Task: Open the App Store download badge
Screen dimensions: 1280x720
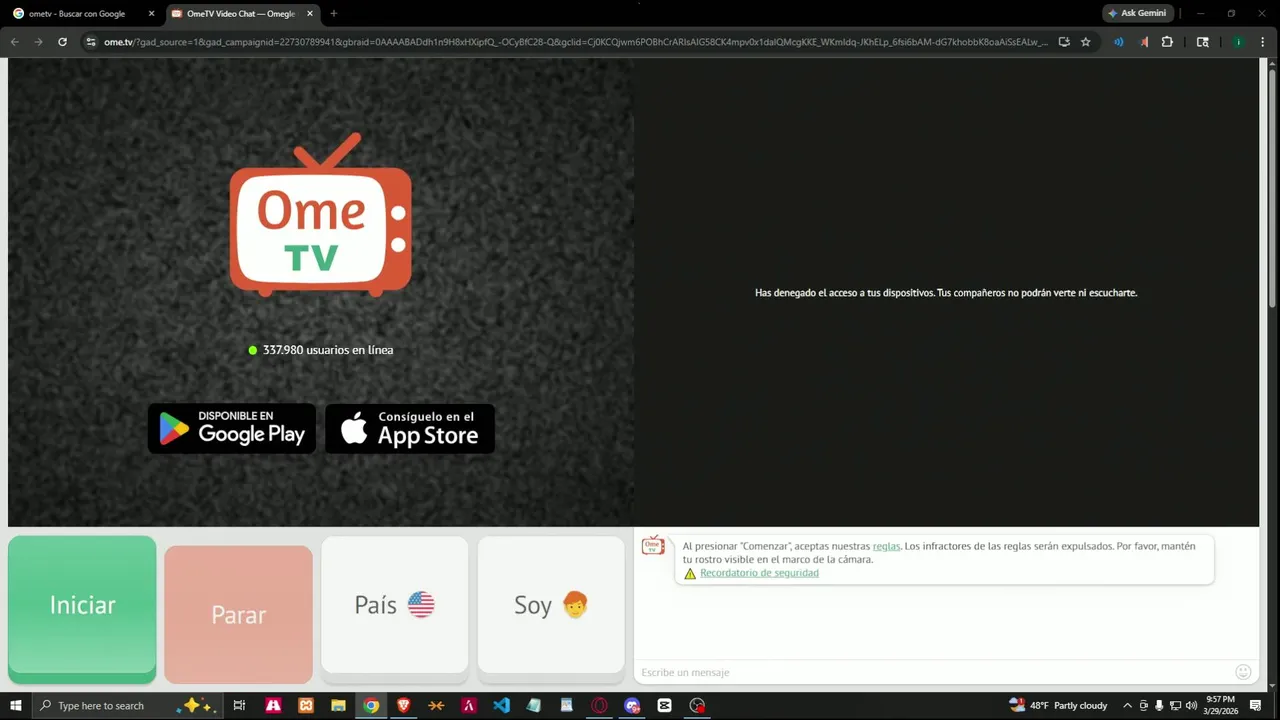Action: click(x=410, y=429)
